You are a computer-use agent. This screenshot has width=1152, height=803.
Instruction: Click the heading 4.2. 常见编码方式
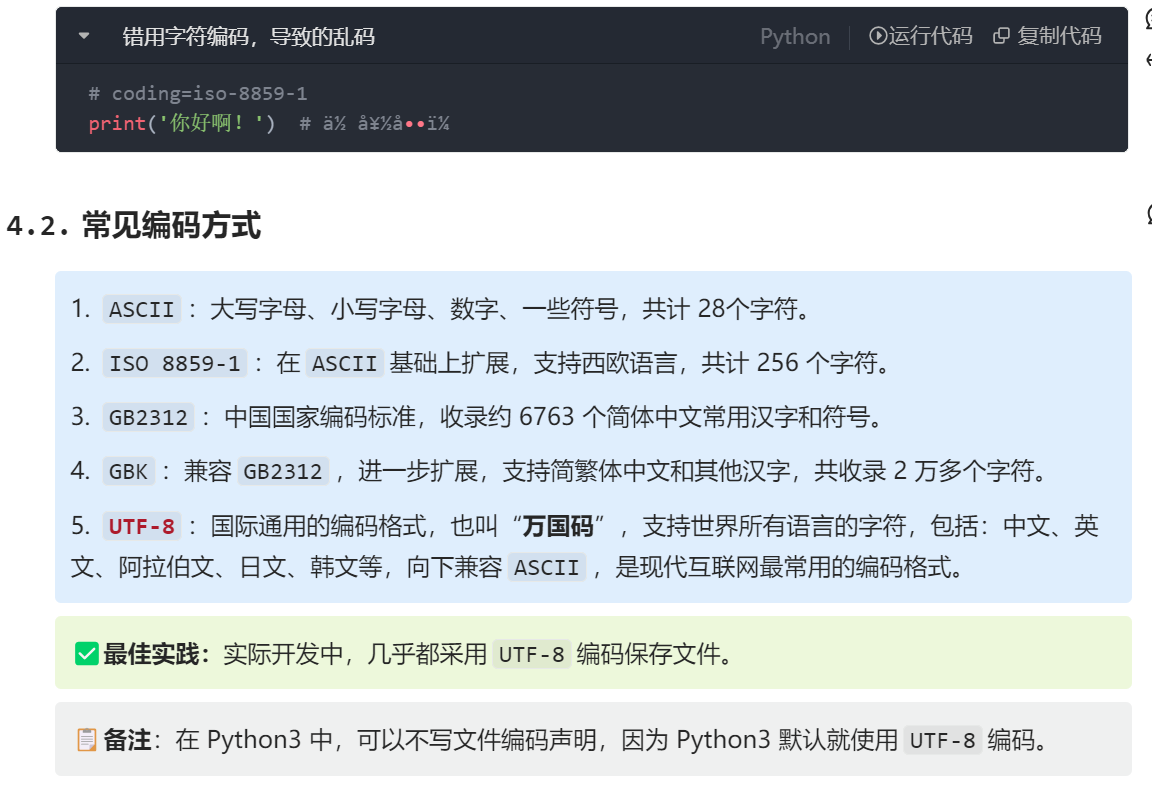click(x=134, y=225)
